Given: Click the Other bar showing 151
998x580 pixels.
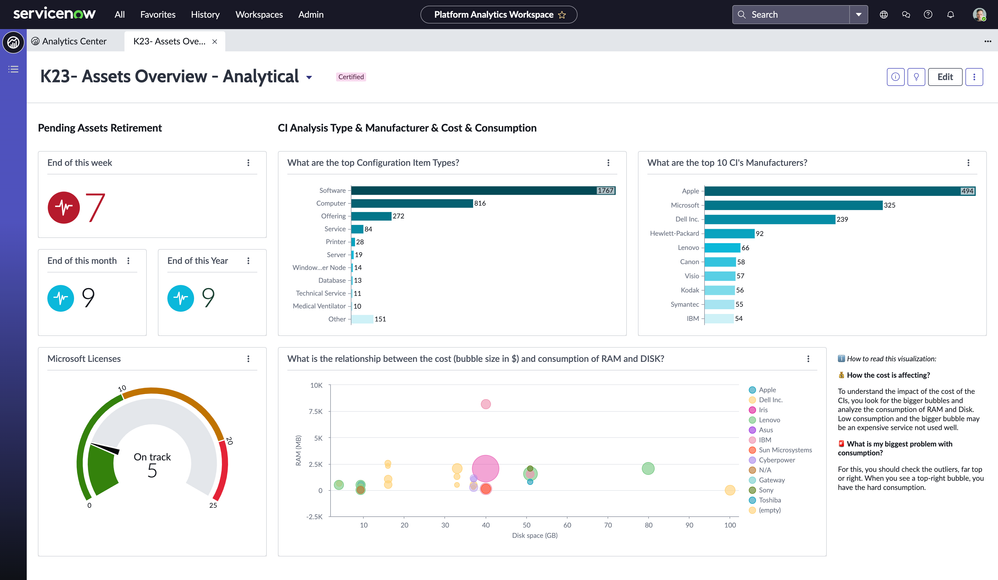Looking at the screenshot, I should [362, 319].
